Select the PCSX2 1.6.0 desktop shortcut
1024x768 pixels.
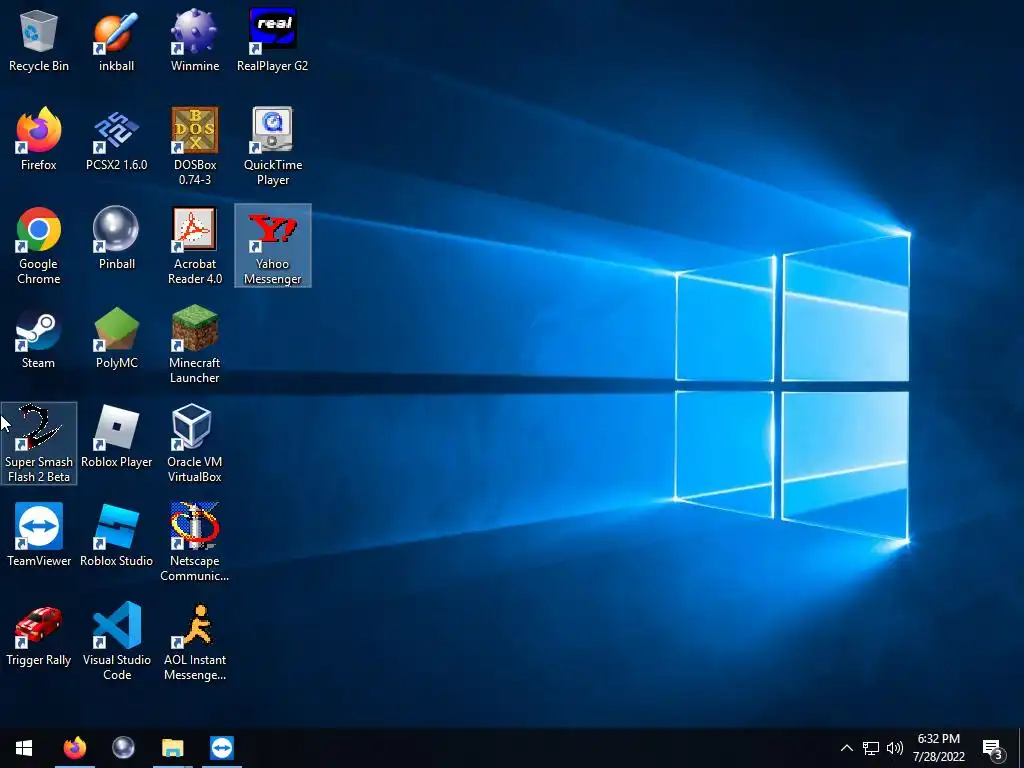click(x=116, y=140)
